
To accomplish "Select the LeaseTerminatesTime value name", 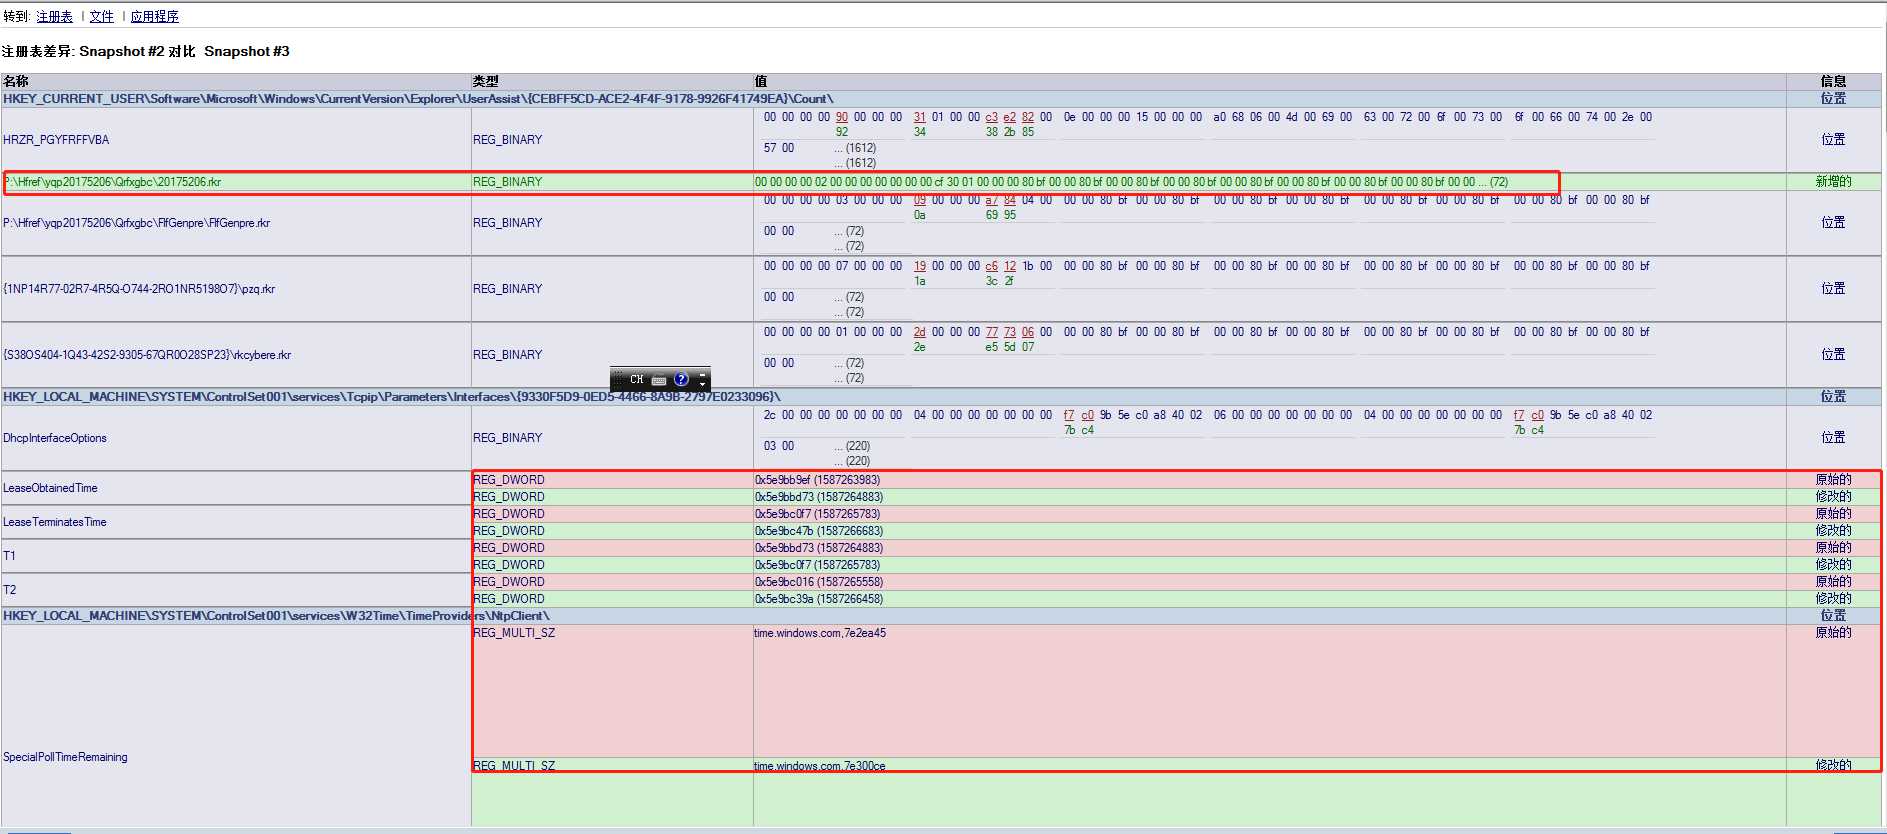I will pos(54,522).
